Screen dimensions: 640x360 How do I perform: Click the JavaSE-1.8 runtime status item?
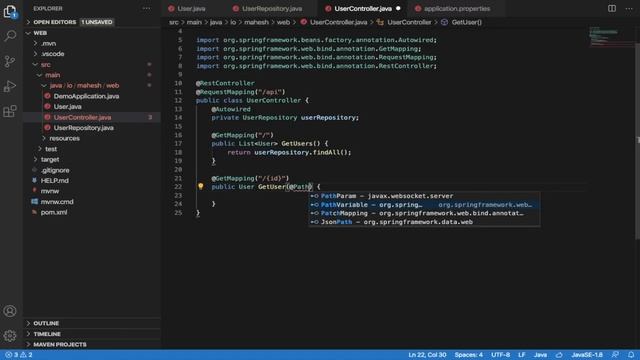[587, 355]
